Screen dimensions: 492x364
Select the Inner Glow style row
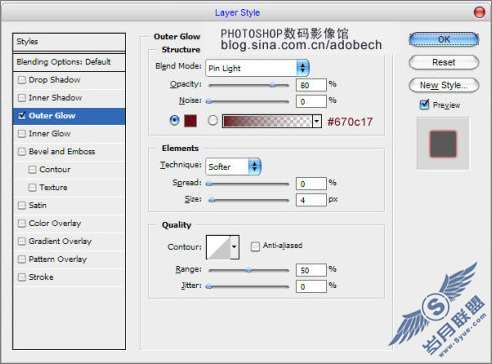(69, 134)
